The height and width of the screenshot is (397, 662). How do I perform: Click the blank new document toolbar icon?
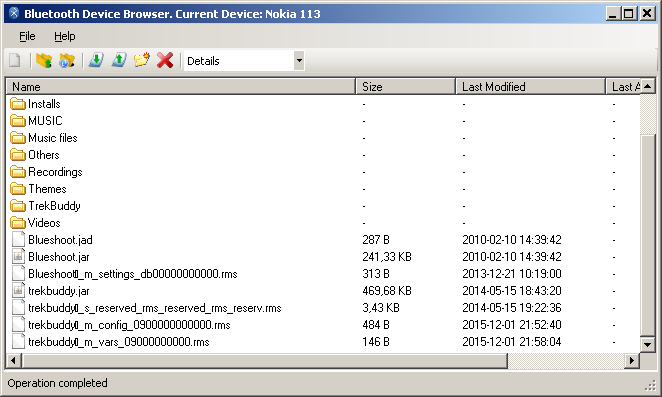pyautogui.click(x=15, y=60)
